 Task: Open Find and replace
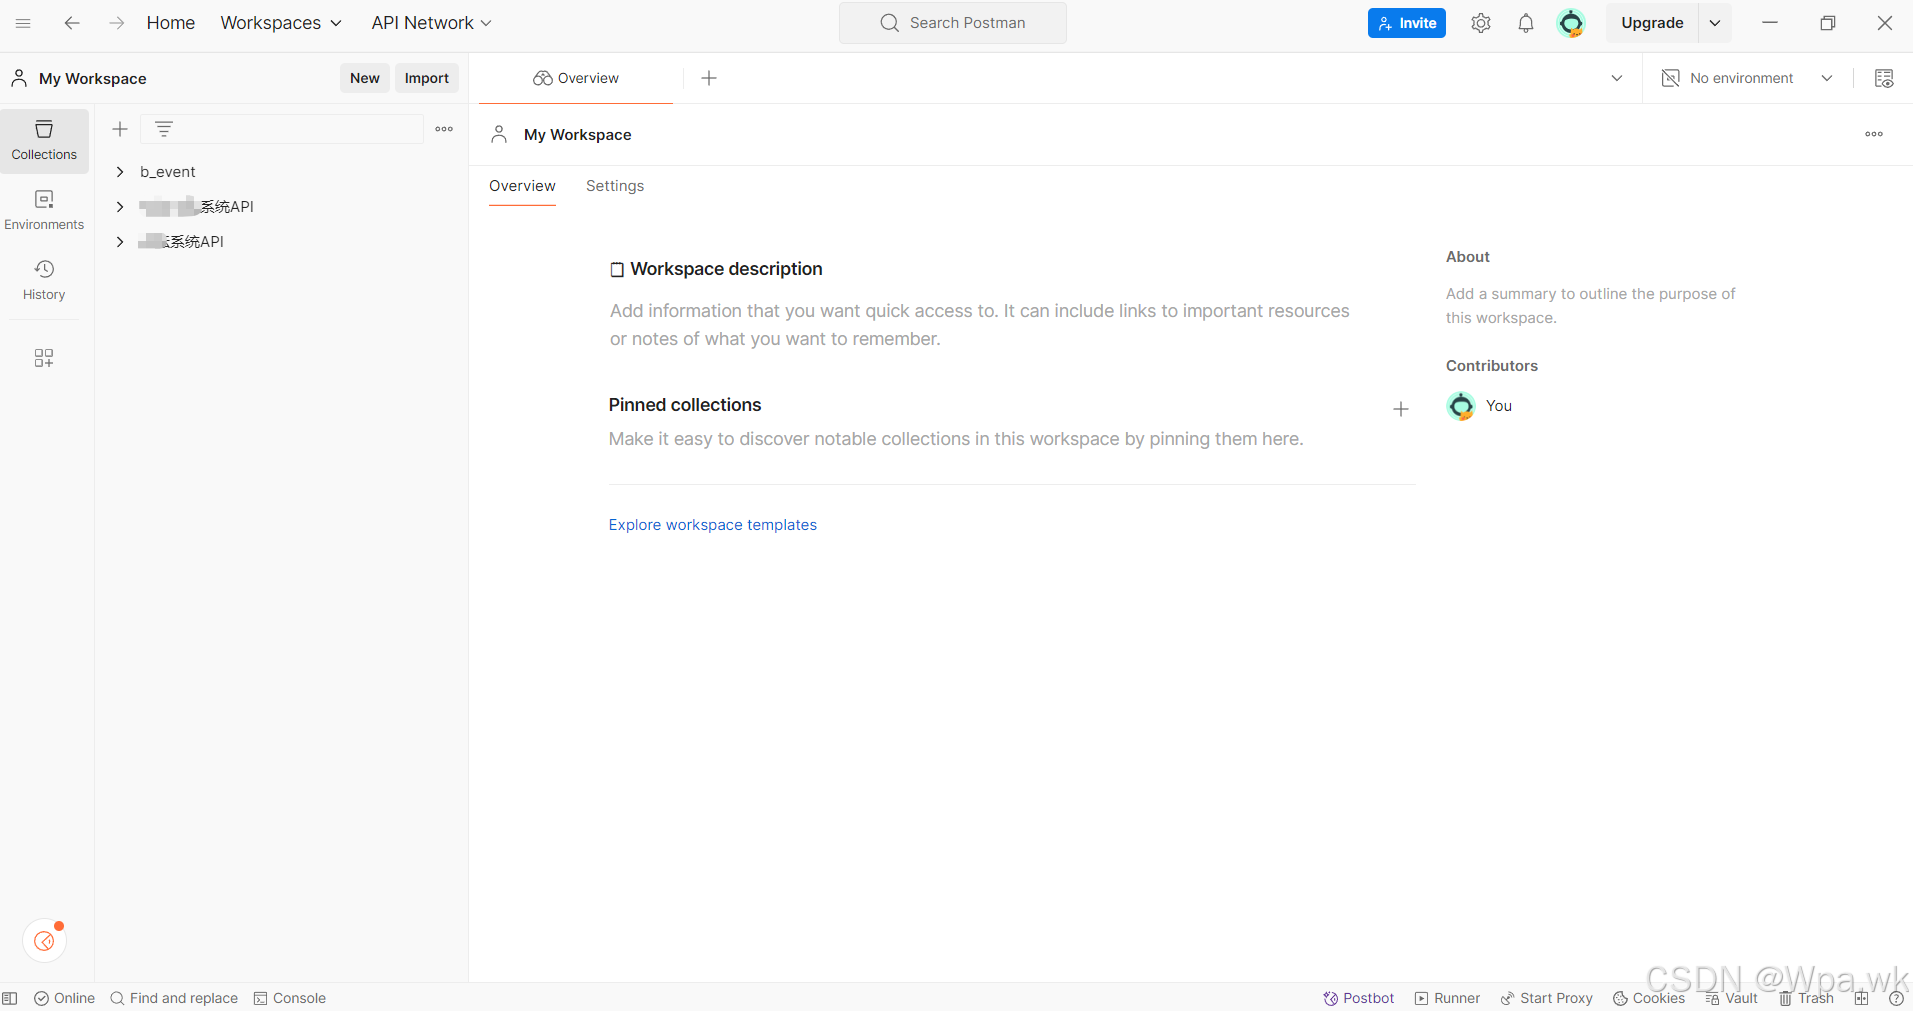[174, 998]
